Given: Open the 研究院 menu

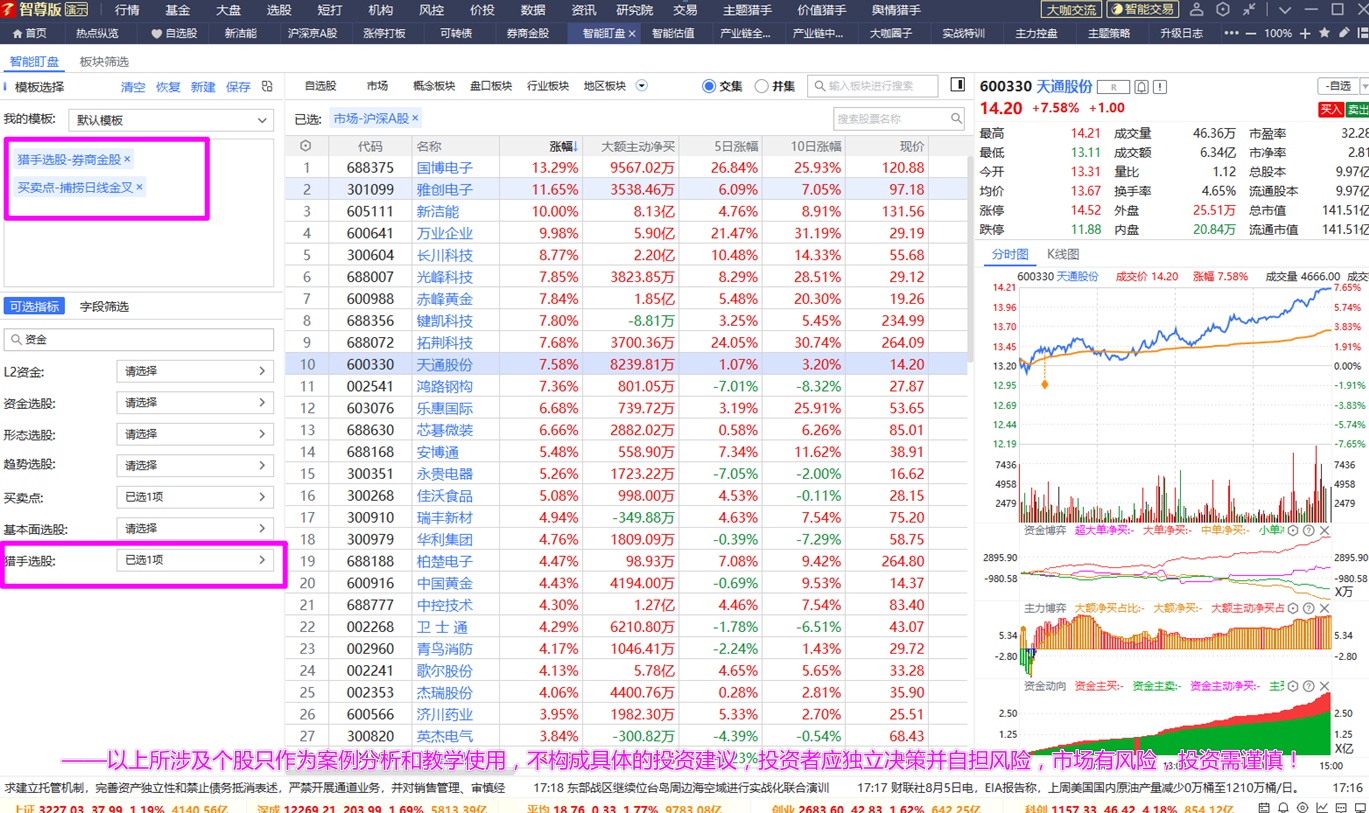Looking at the screenshot, I should click(x=634, y=10).
